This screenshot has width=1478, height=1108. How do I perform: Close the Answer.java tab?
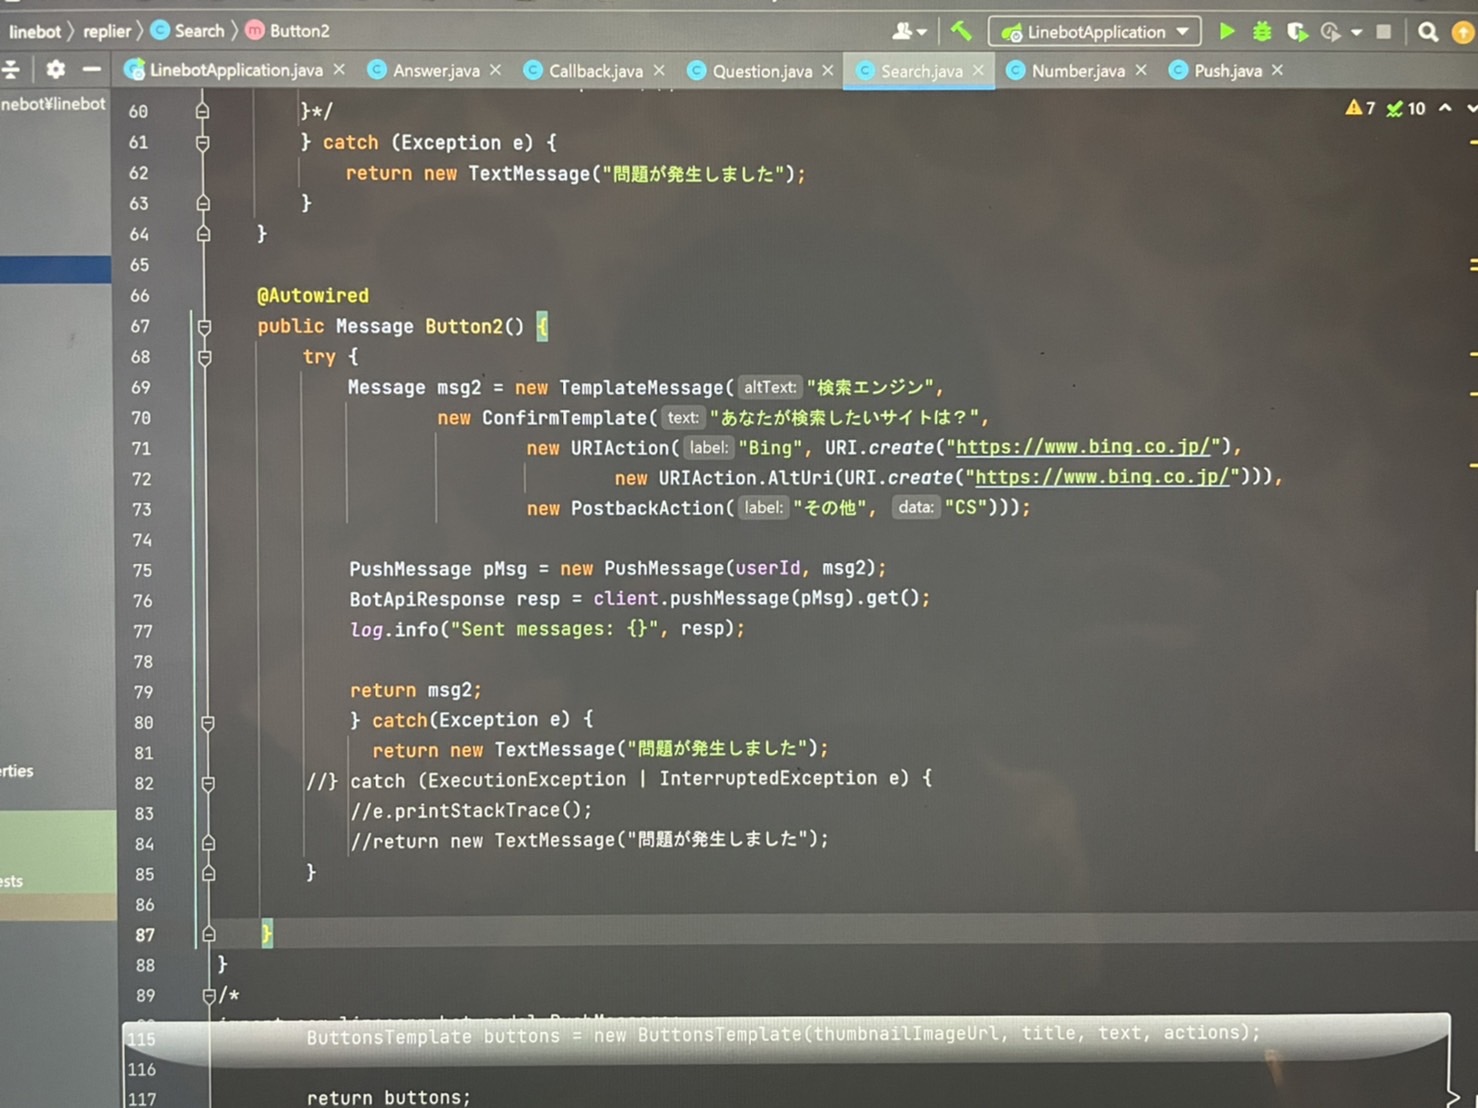[x=496, y=70]
